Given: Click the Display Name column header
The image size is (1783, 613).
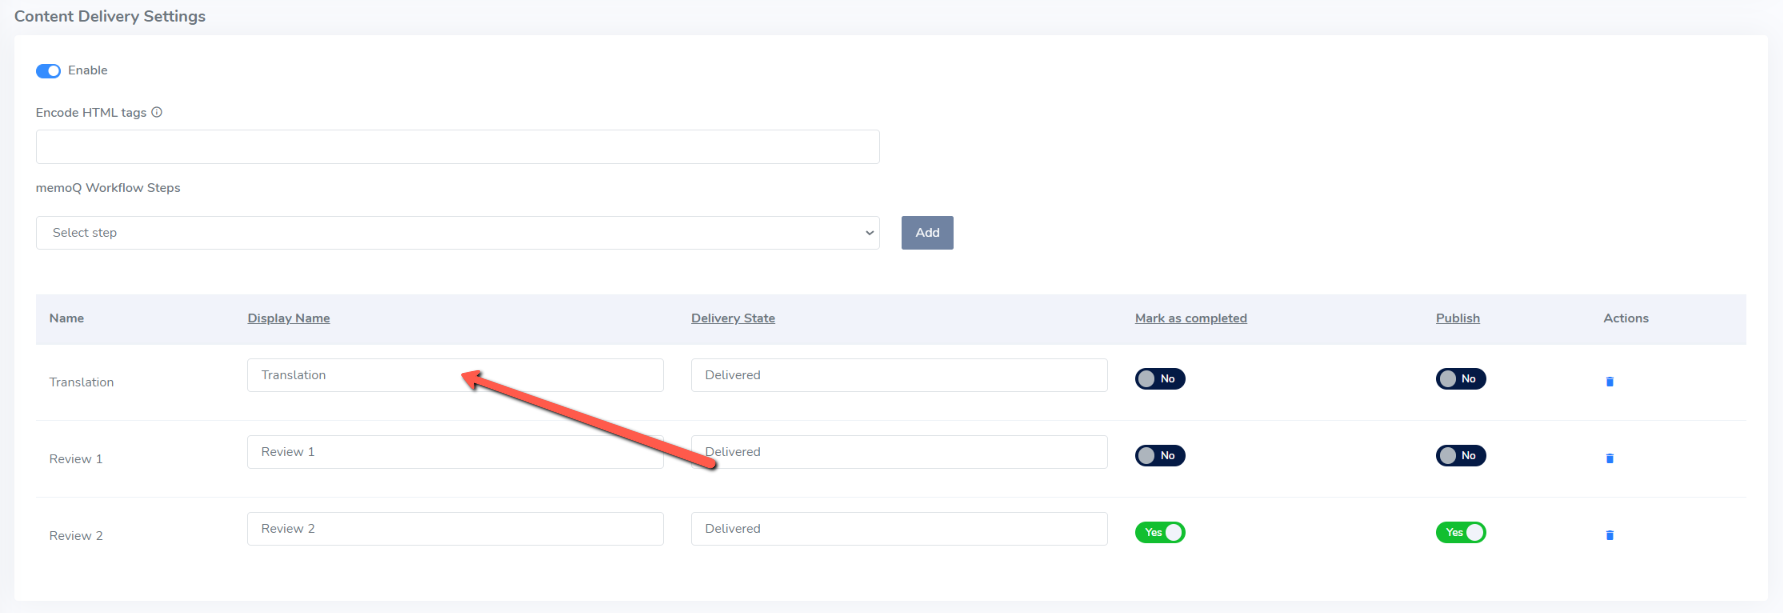Looking at the screenshot, I should coord(289,318).
